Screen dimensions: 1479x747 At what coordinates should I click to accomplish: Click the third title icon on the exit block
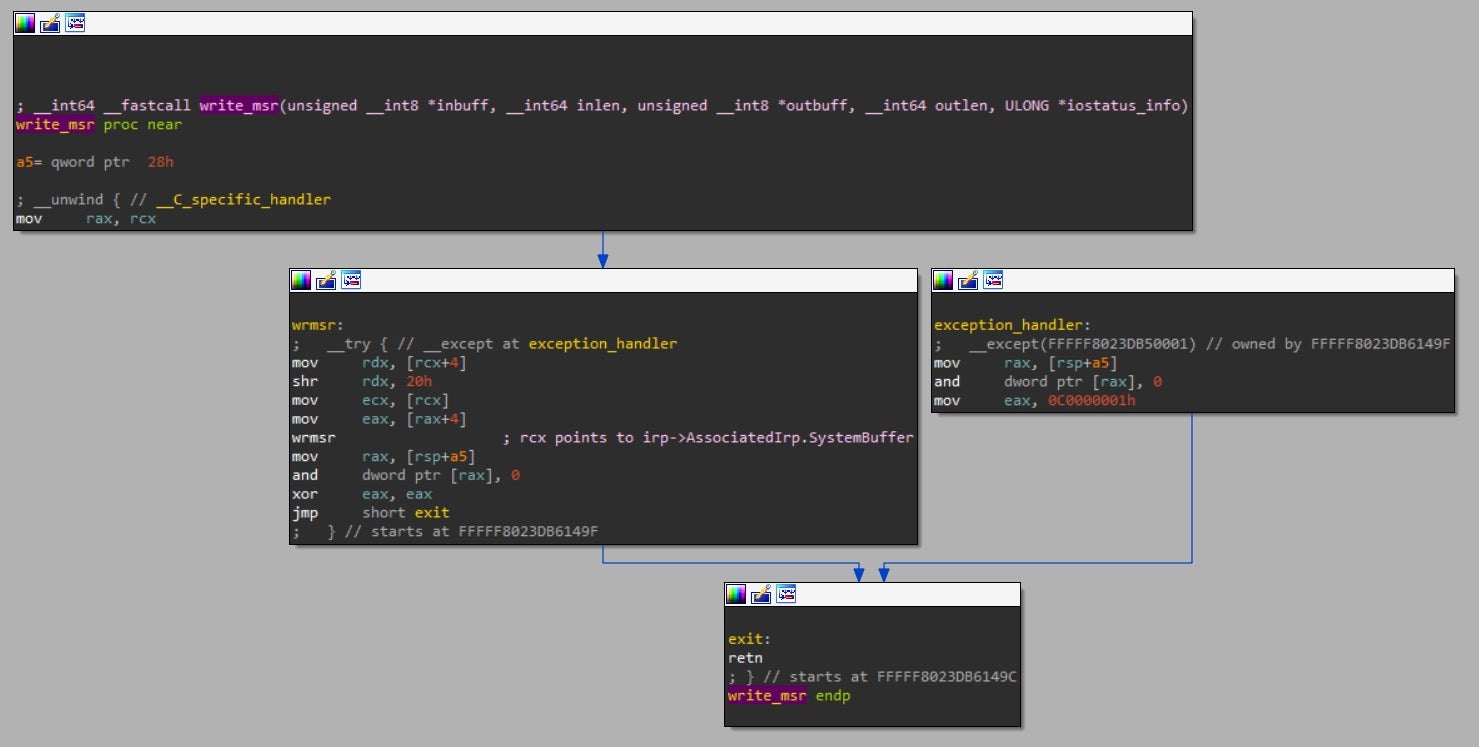786,594
